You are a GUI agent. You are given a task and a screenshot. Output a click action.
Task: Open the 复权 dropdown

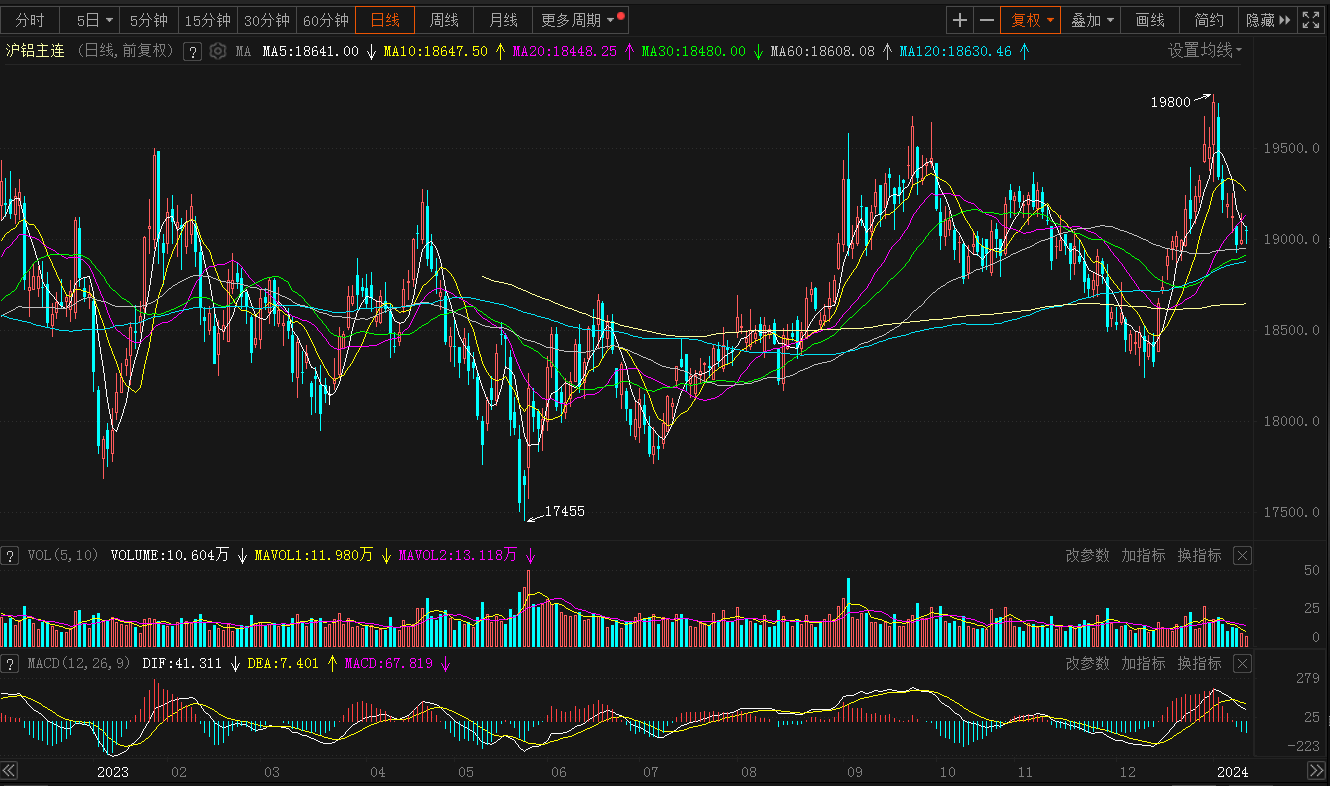[x=1031, y=20]
